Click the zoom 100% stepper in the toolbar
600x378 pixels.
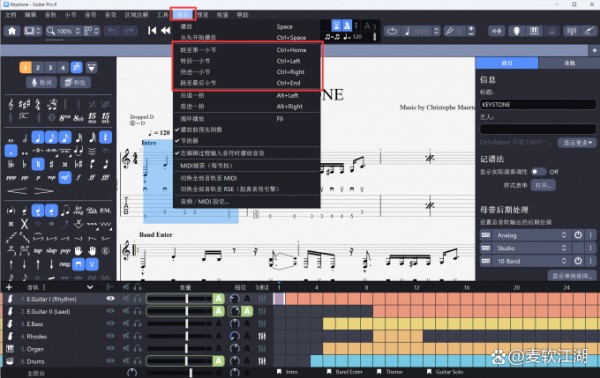click(78, 31)
